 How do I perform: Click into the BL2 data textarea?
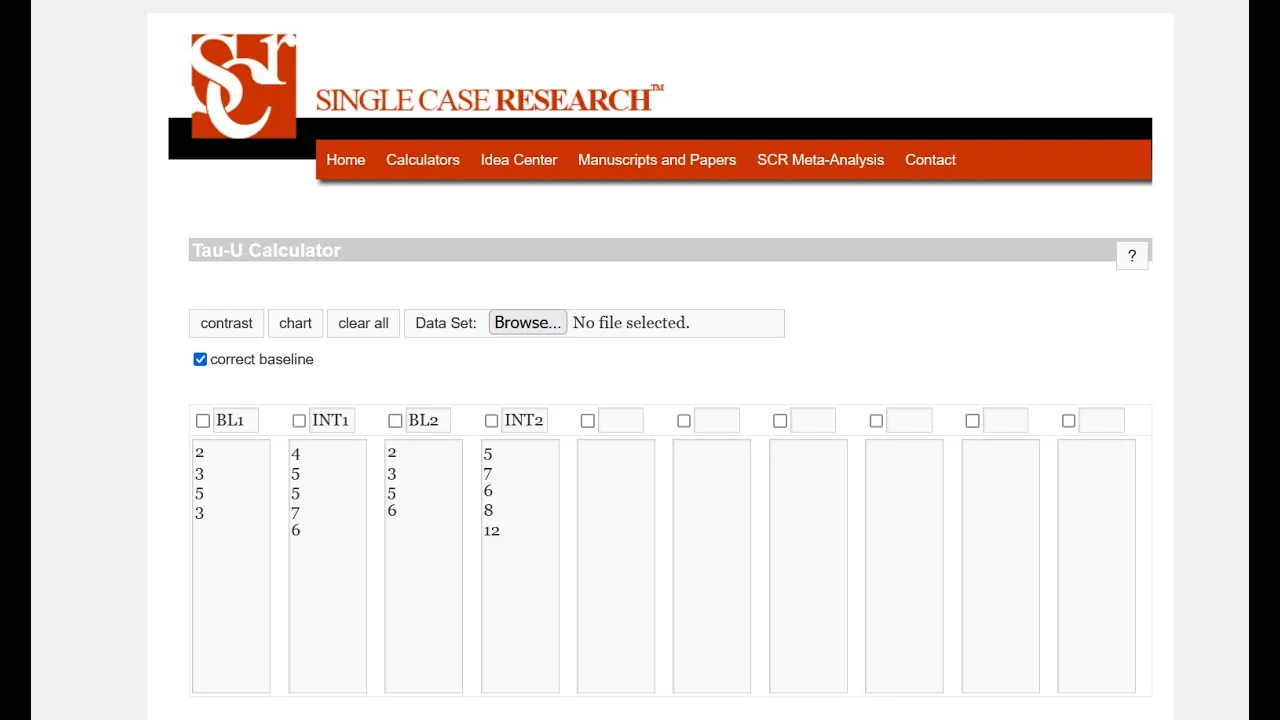tap(423, 566)
